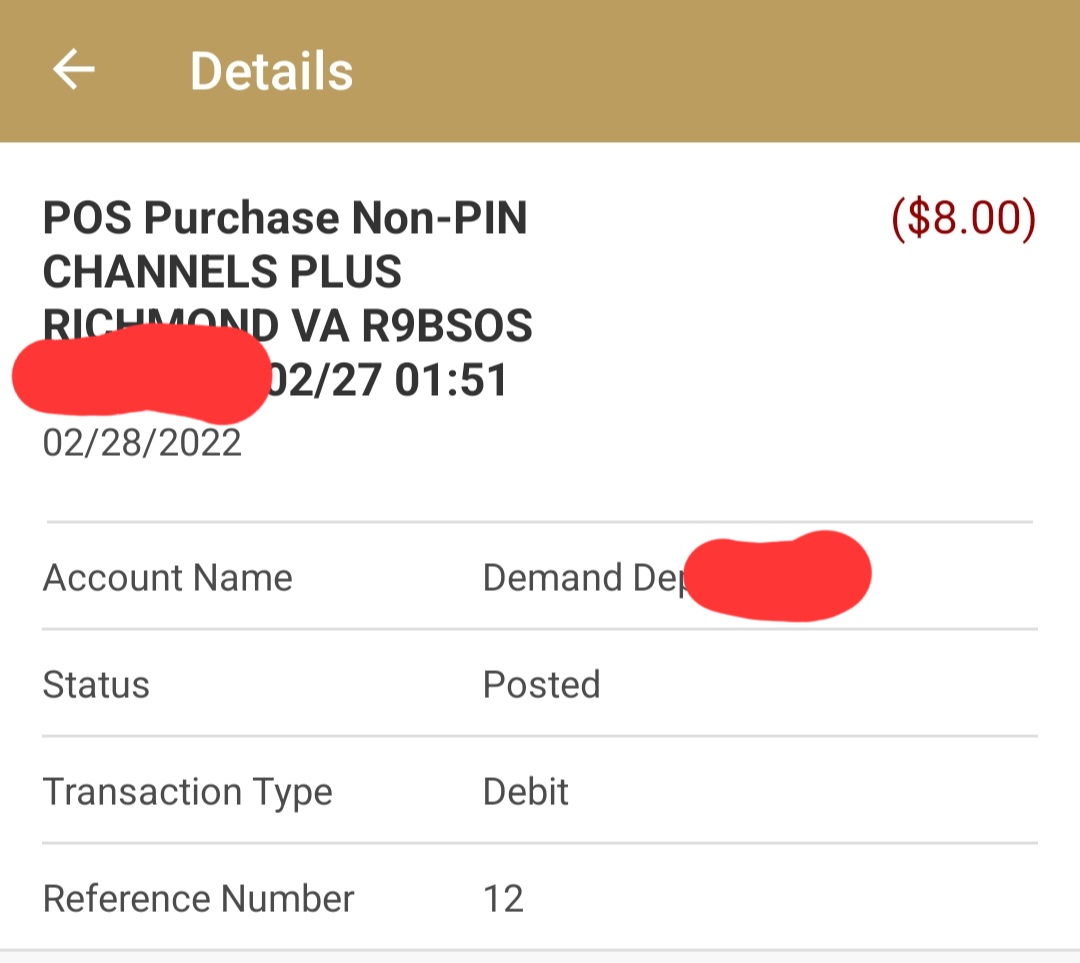Tap the Transaction Type label
The height and width of the screenshot is (963, 1080).
tap(187, 792)
